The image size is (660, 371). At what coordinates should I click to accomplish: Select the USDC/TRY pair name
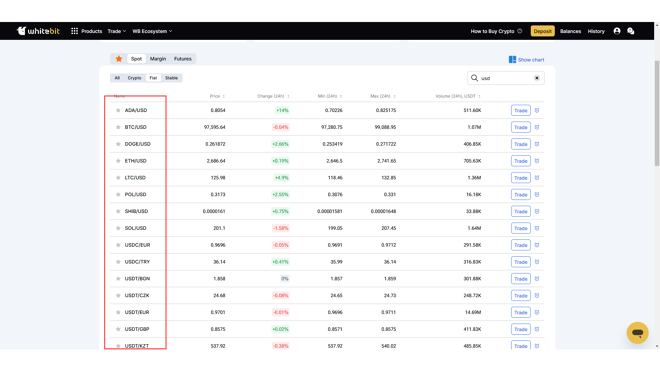[137, 262]
